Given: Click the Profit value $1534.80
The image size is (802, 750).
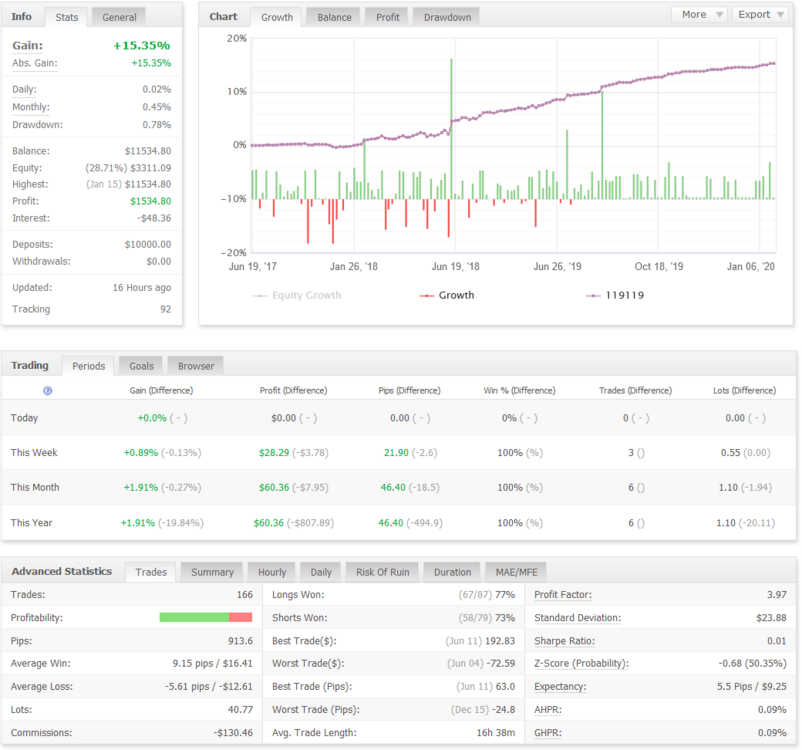Looking at the screenshot, I should 150,201.
